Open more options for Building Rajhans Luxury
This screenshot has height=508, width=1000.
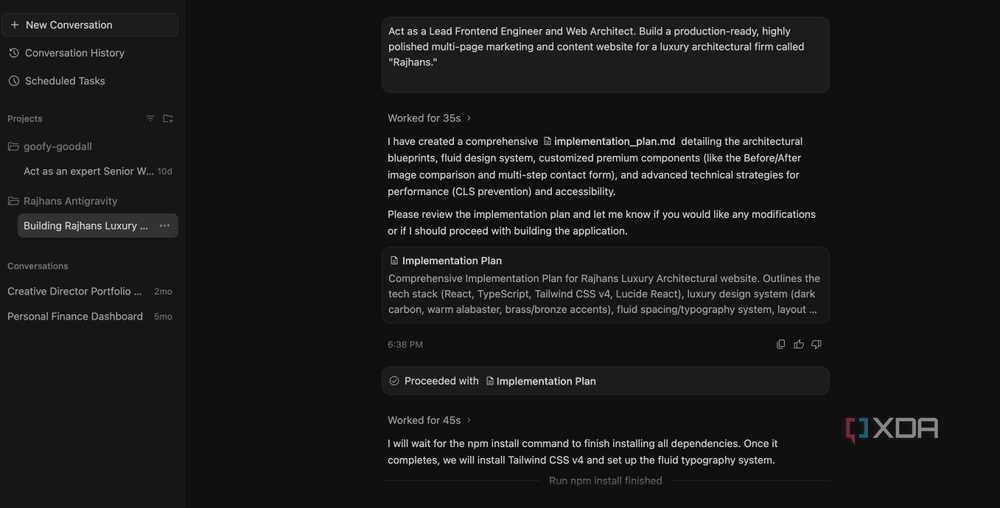[165, 226]
